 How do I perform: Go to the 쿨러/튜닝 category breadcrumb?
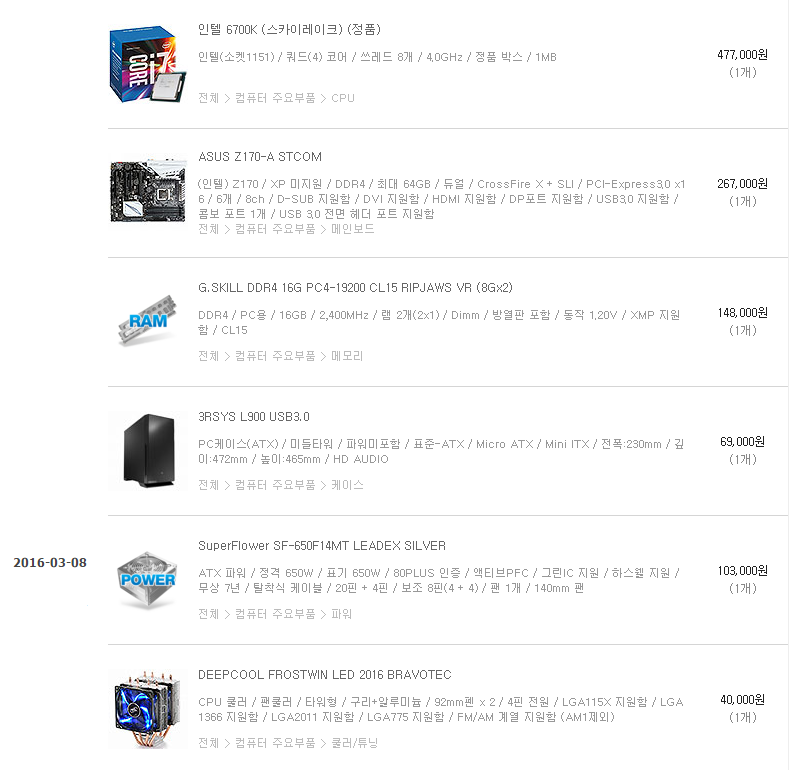coord(354,743)
